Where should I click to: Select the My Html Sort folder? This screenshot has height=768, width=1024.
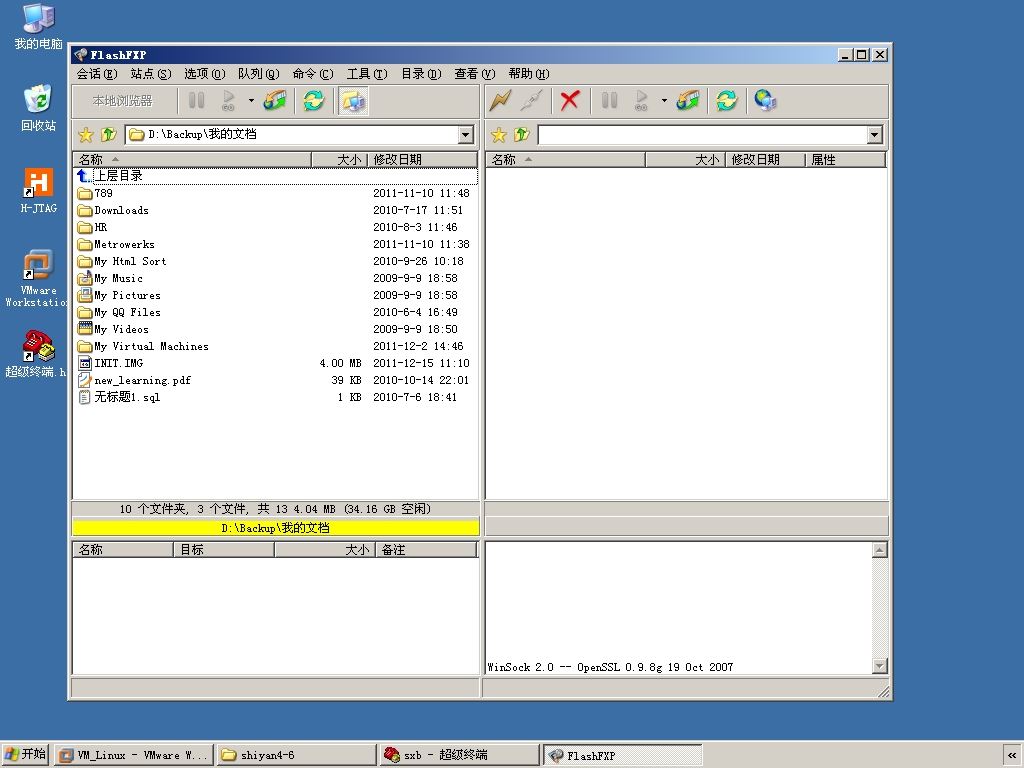130,261
